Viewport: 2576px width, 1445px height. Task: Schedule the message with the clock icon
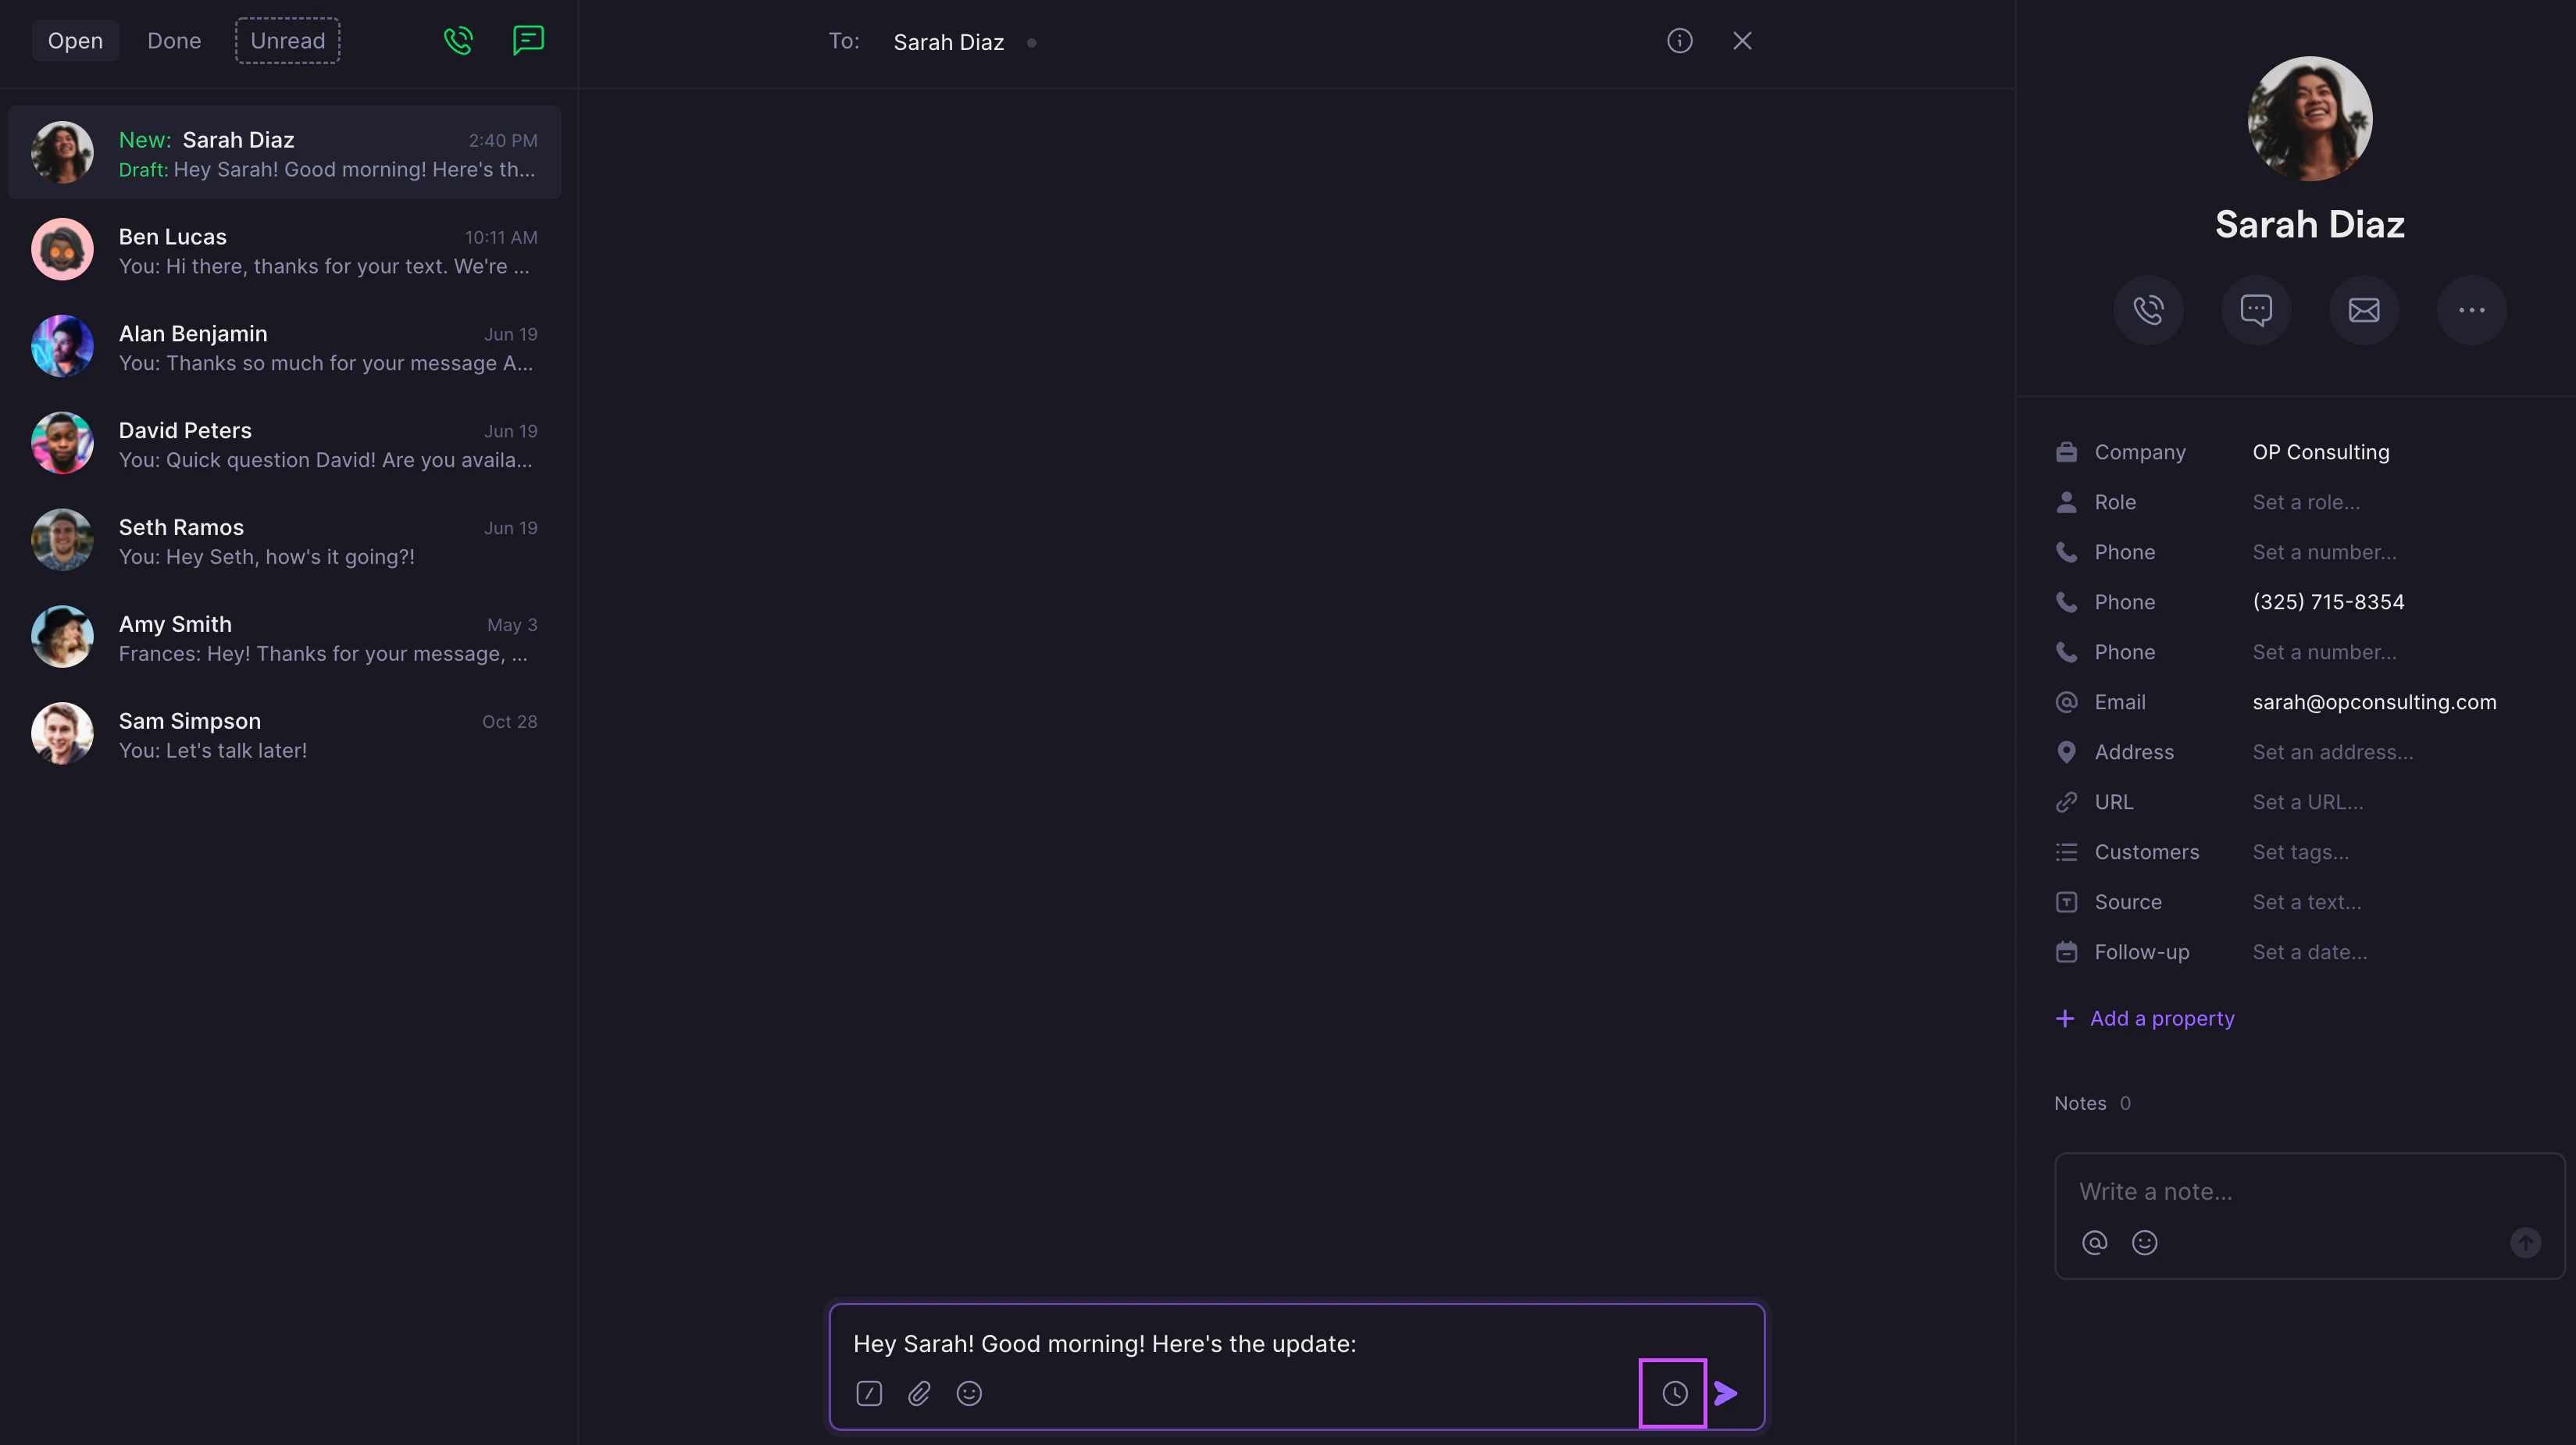(x=1674, y=1392)
